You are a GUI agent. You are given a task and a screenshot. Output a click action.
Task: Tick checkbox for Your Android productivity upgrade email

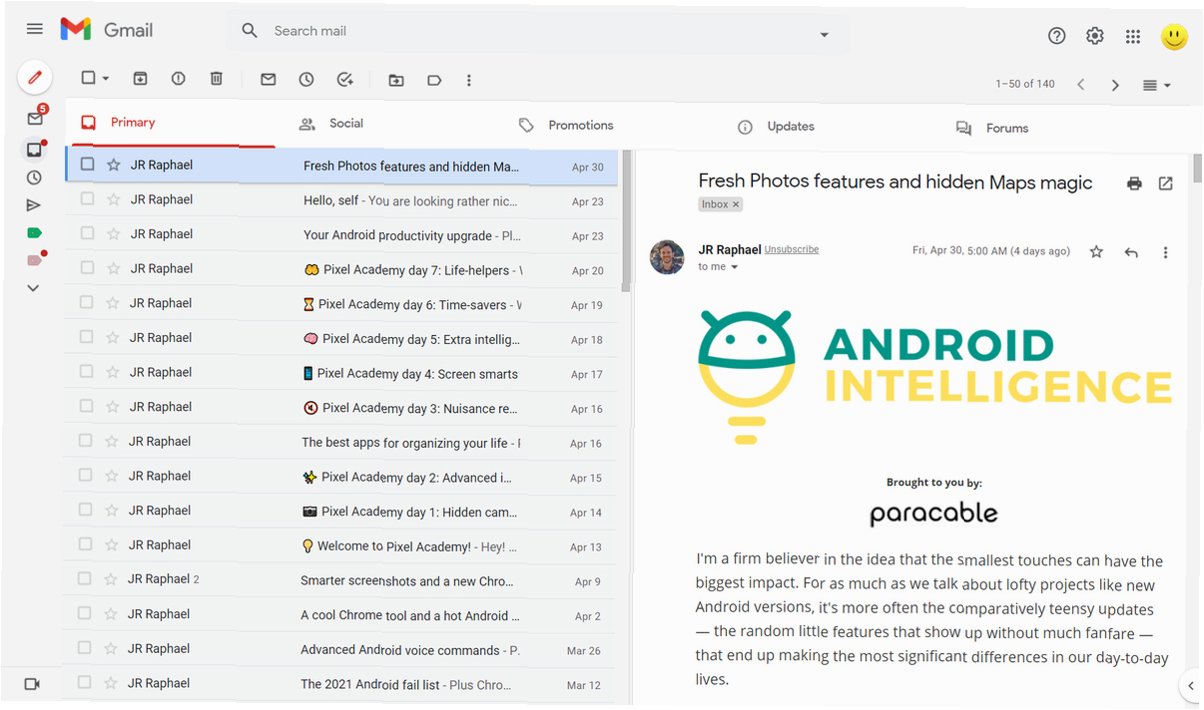(x=87, y=233)
